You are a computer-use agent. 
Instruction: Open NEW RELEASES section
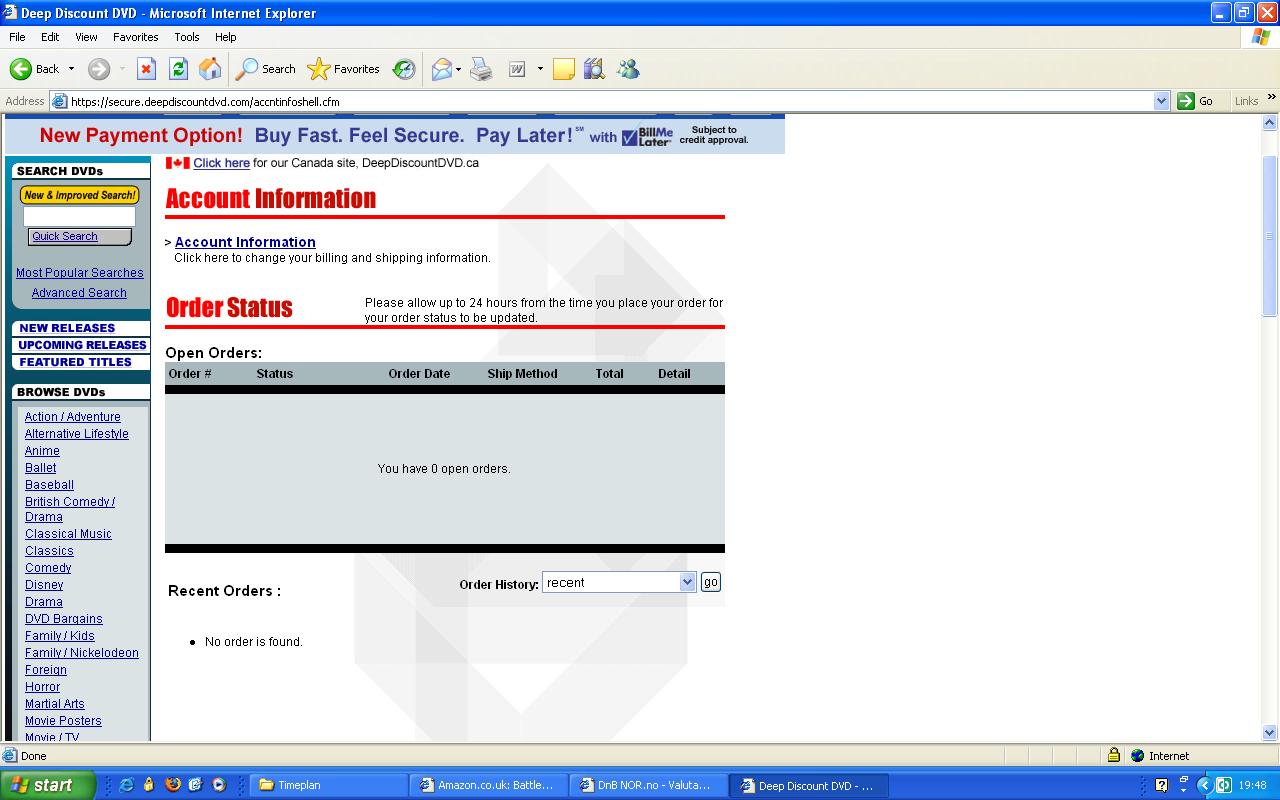tap(67, 328)
